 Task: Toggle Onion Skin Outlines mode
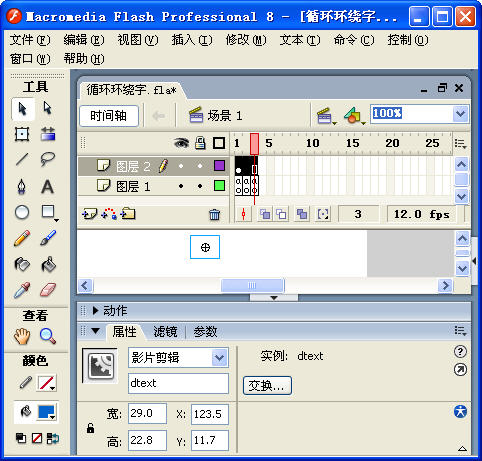[281, 214]
